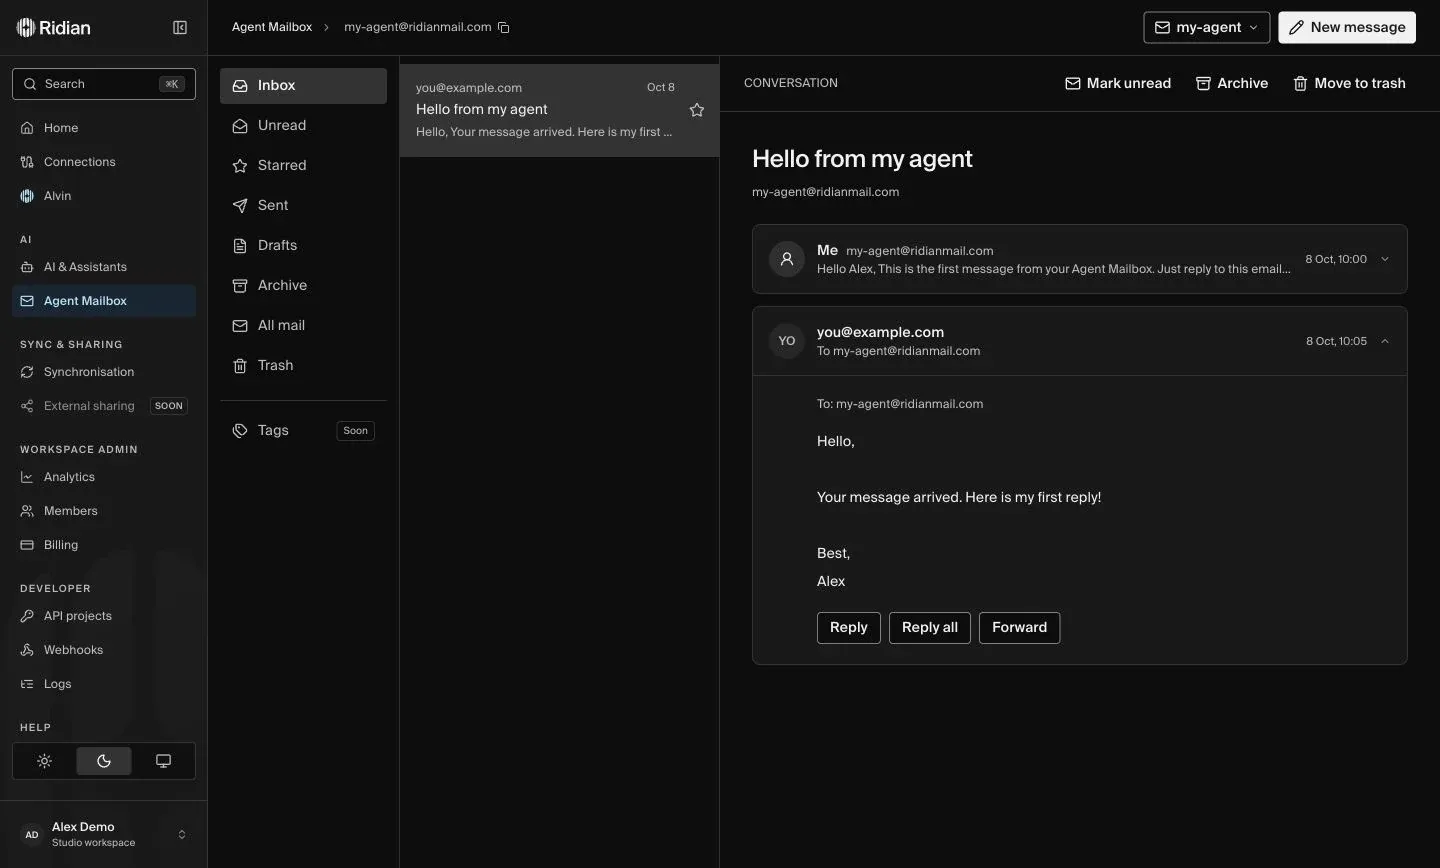The width and height of the screenshot is (1440, 868).
Task: Open the Alex Demo workspace switcher
Action: (104, 834)
